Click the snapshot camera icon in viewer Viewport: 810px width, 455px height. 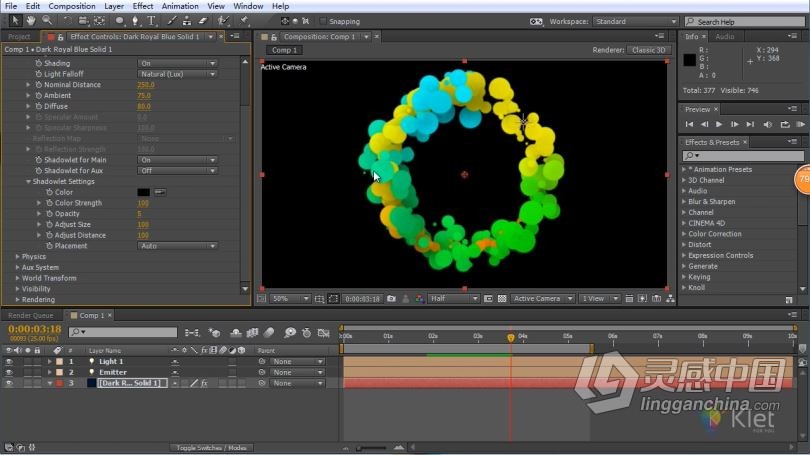pos(392,299)
